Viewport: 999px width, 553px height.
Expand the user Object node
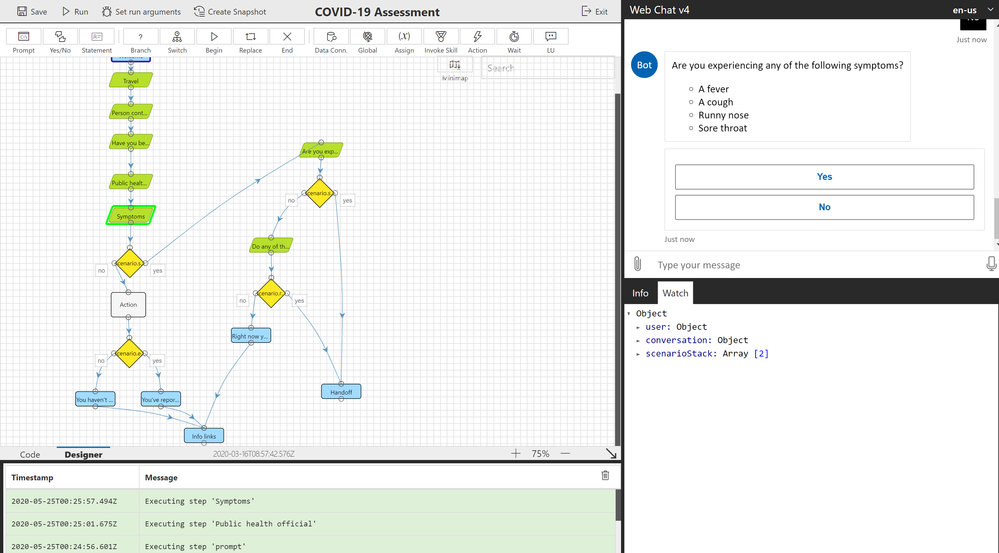(638, 327)
